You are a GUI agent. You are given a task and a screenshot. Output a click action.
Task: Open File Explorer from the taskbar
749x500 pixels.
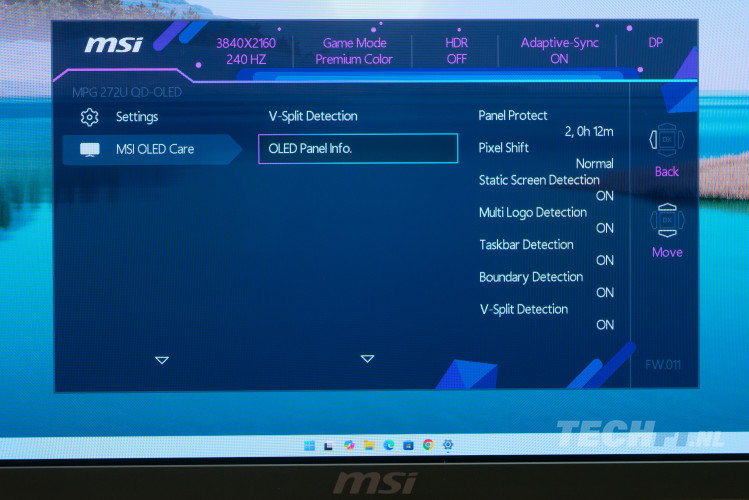tap(369, 446)
